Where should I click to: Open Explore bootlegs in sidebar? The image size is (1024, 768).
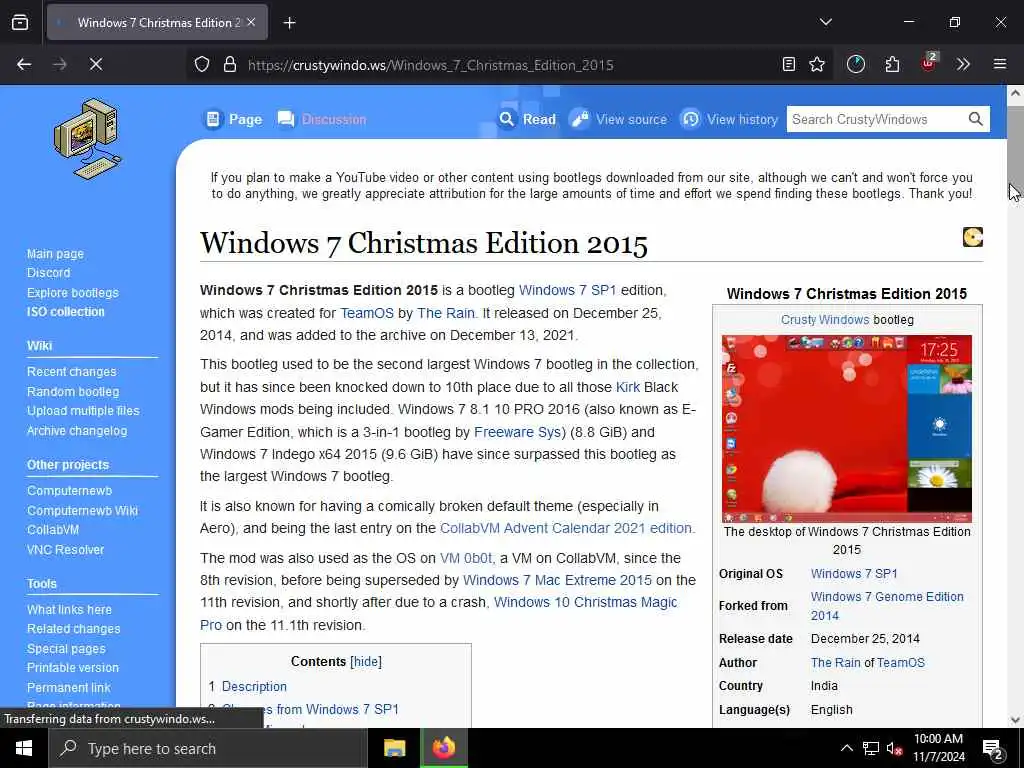[x=72, y=292]
